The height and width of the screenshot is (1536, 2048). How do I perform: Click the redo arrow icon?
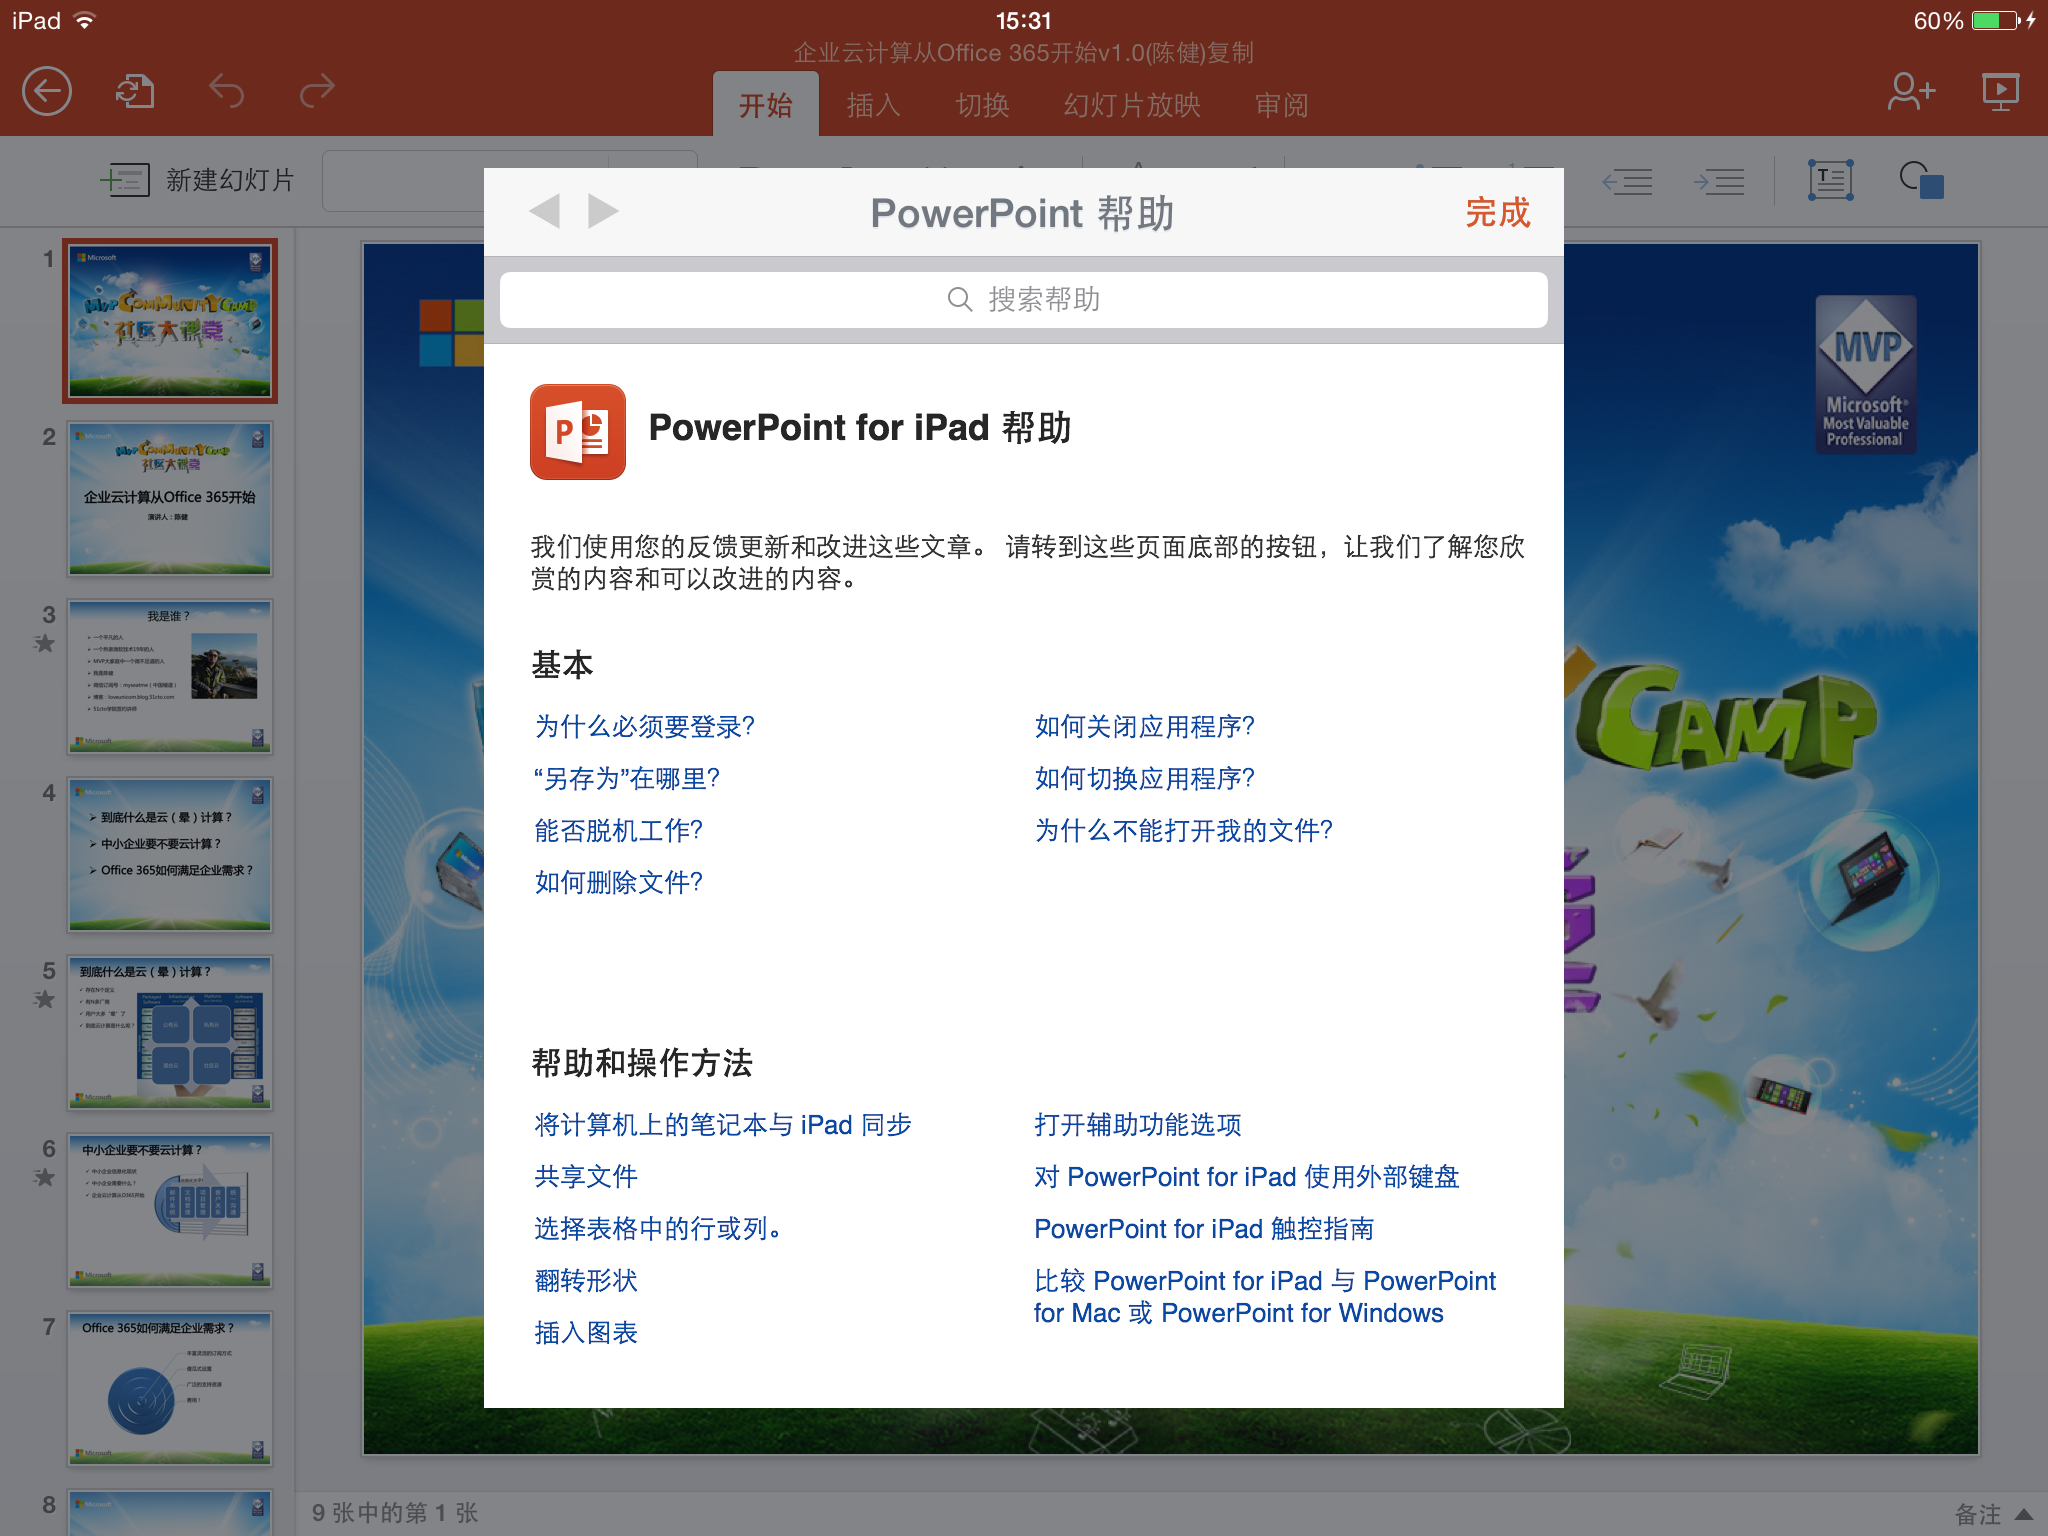pos(317,92)
